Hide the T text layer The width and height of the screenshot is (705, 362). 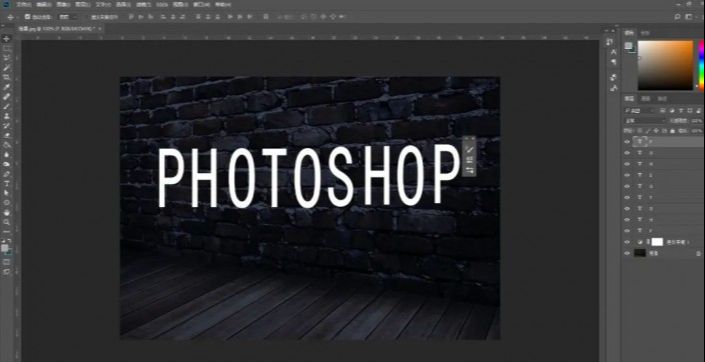pos(627,197)
